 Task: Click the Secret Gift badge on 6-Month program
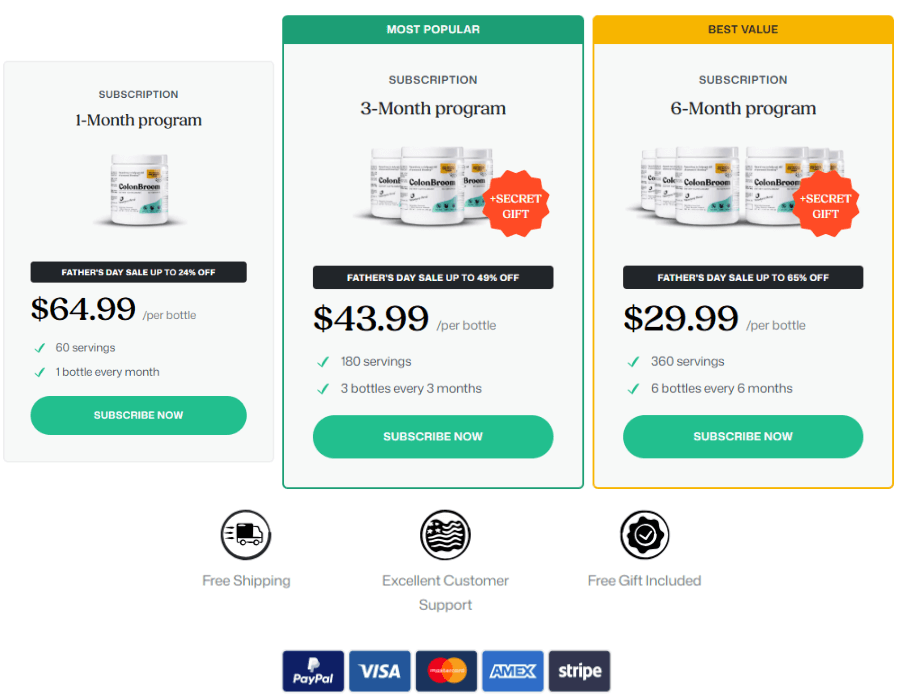click(825, 204)
